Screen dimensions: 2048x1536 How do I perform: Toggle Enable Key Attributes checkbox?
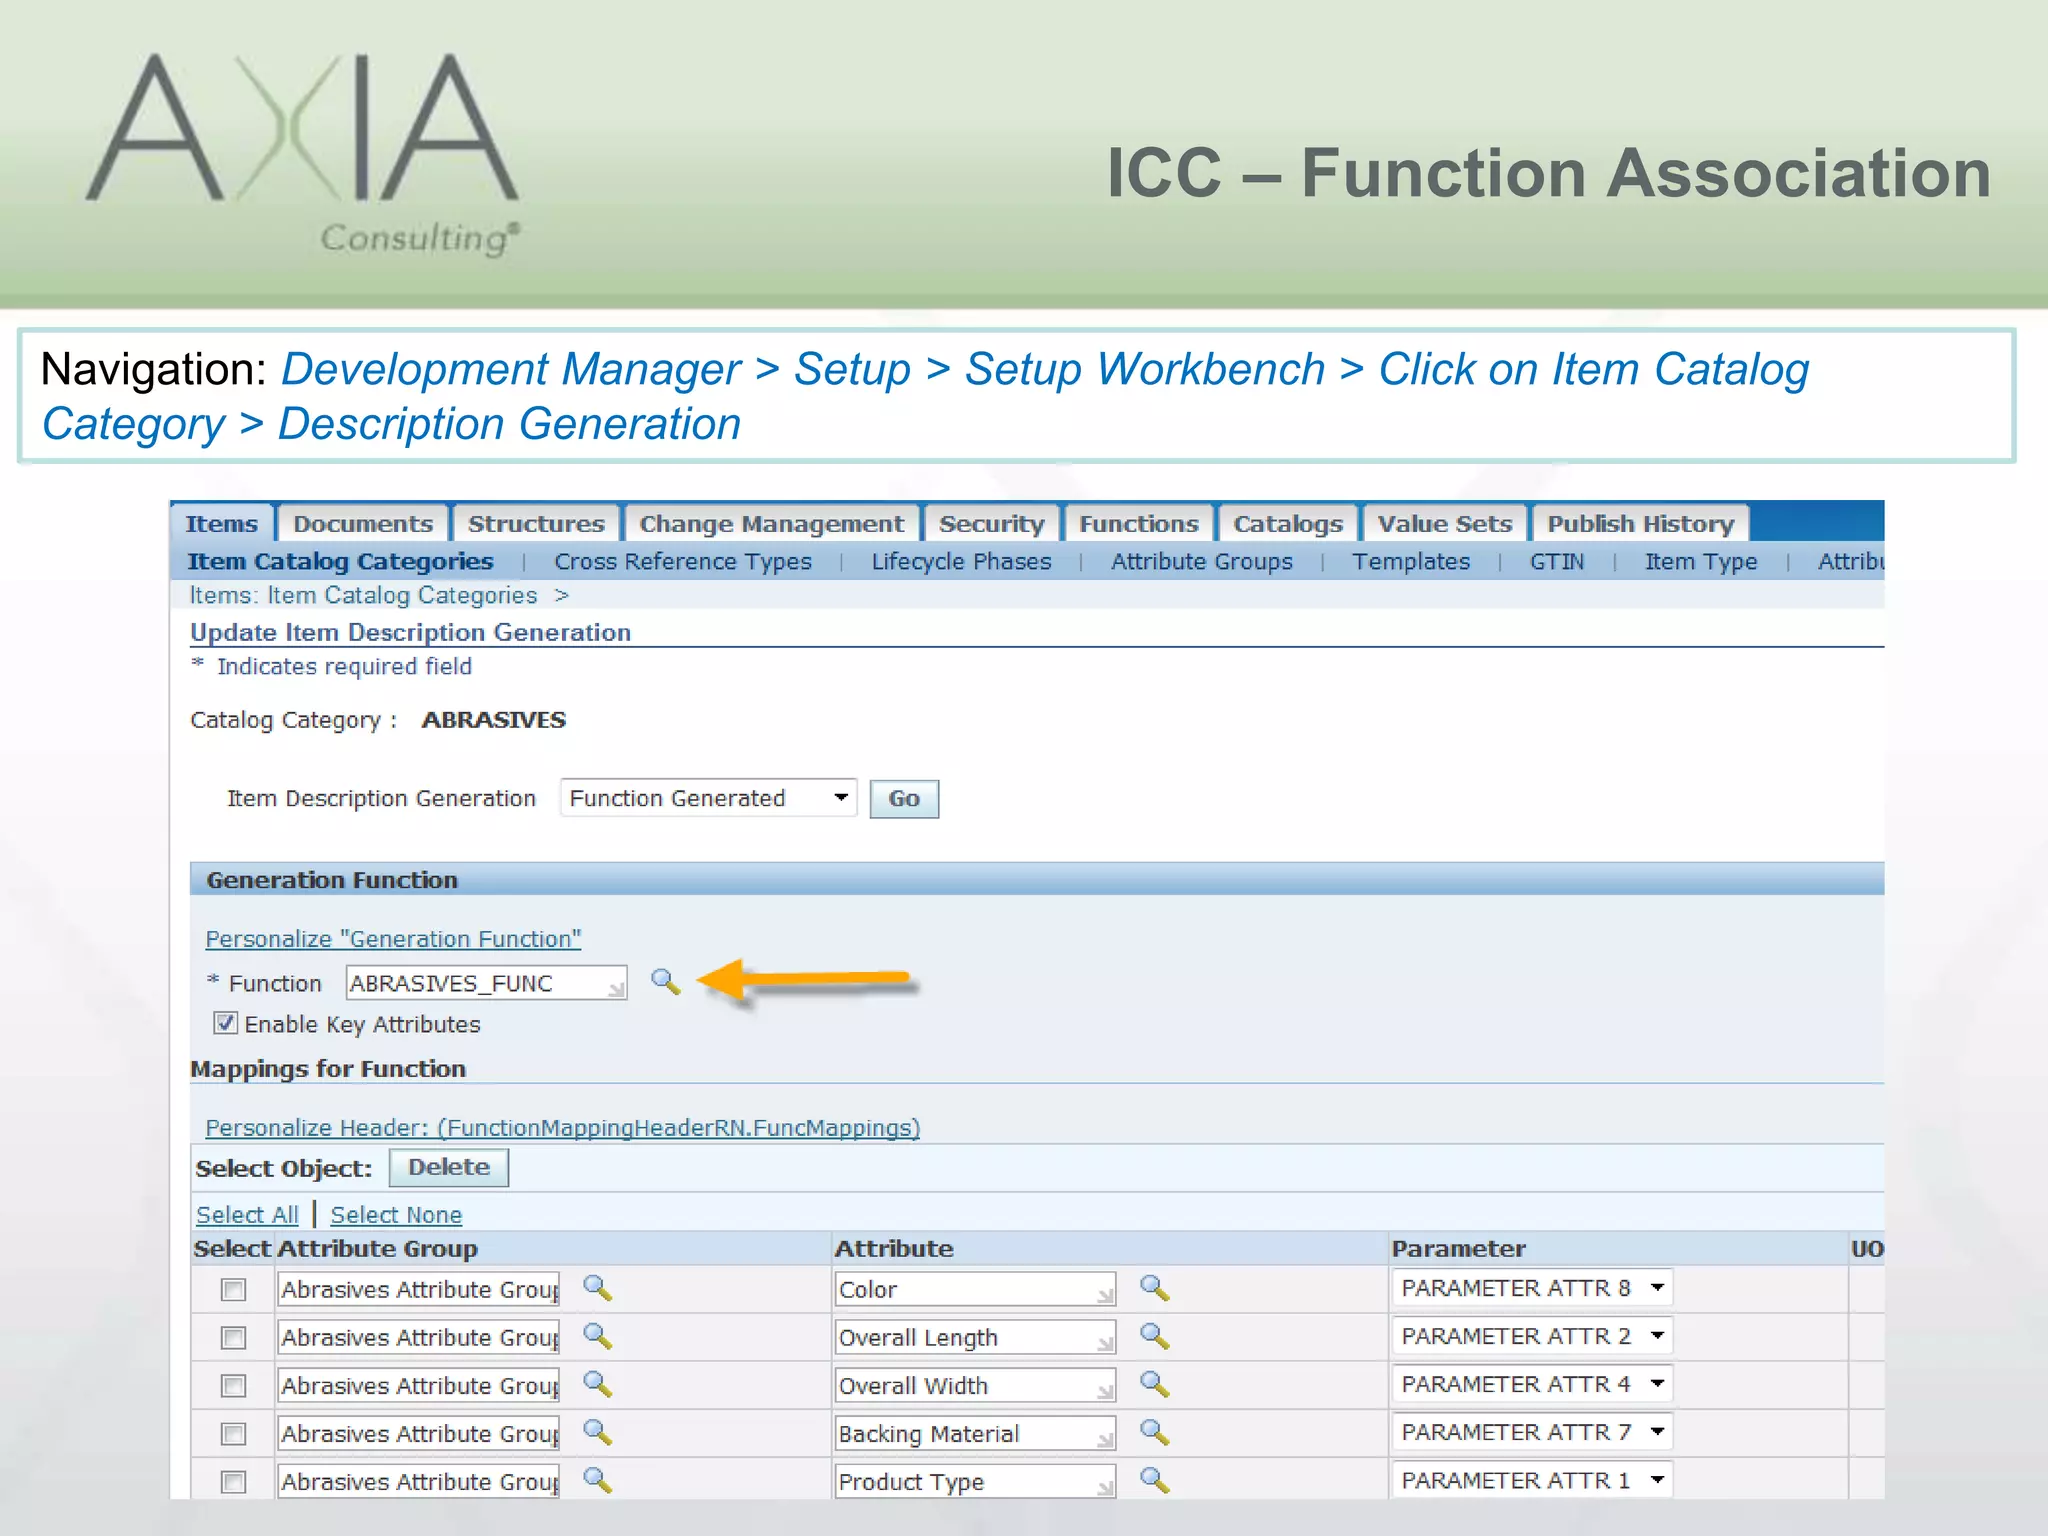click(225, 1023)
